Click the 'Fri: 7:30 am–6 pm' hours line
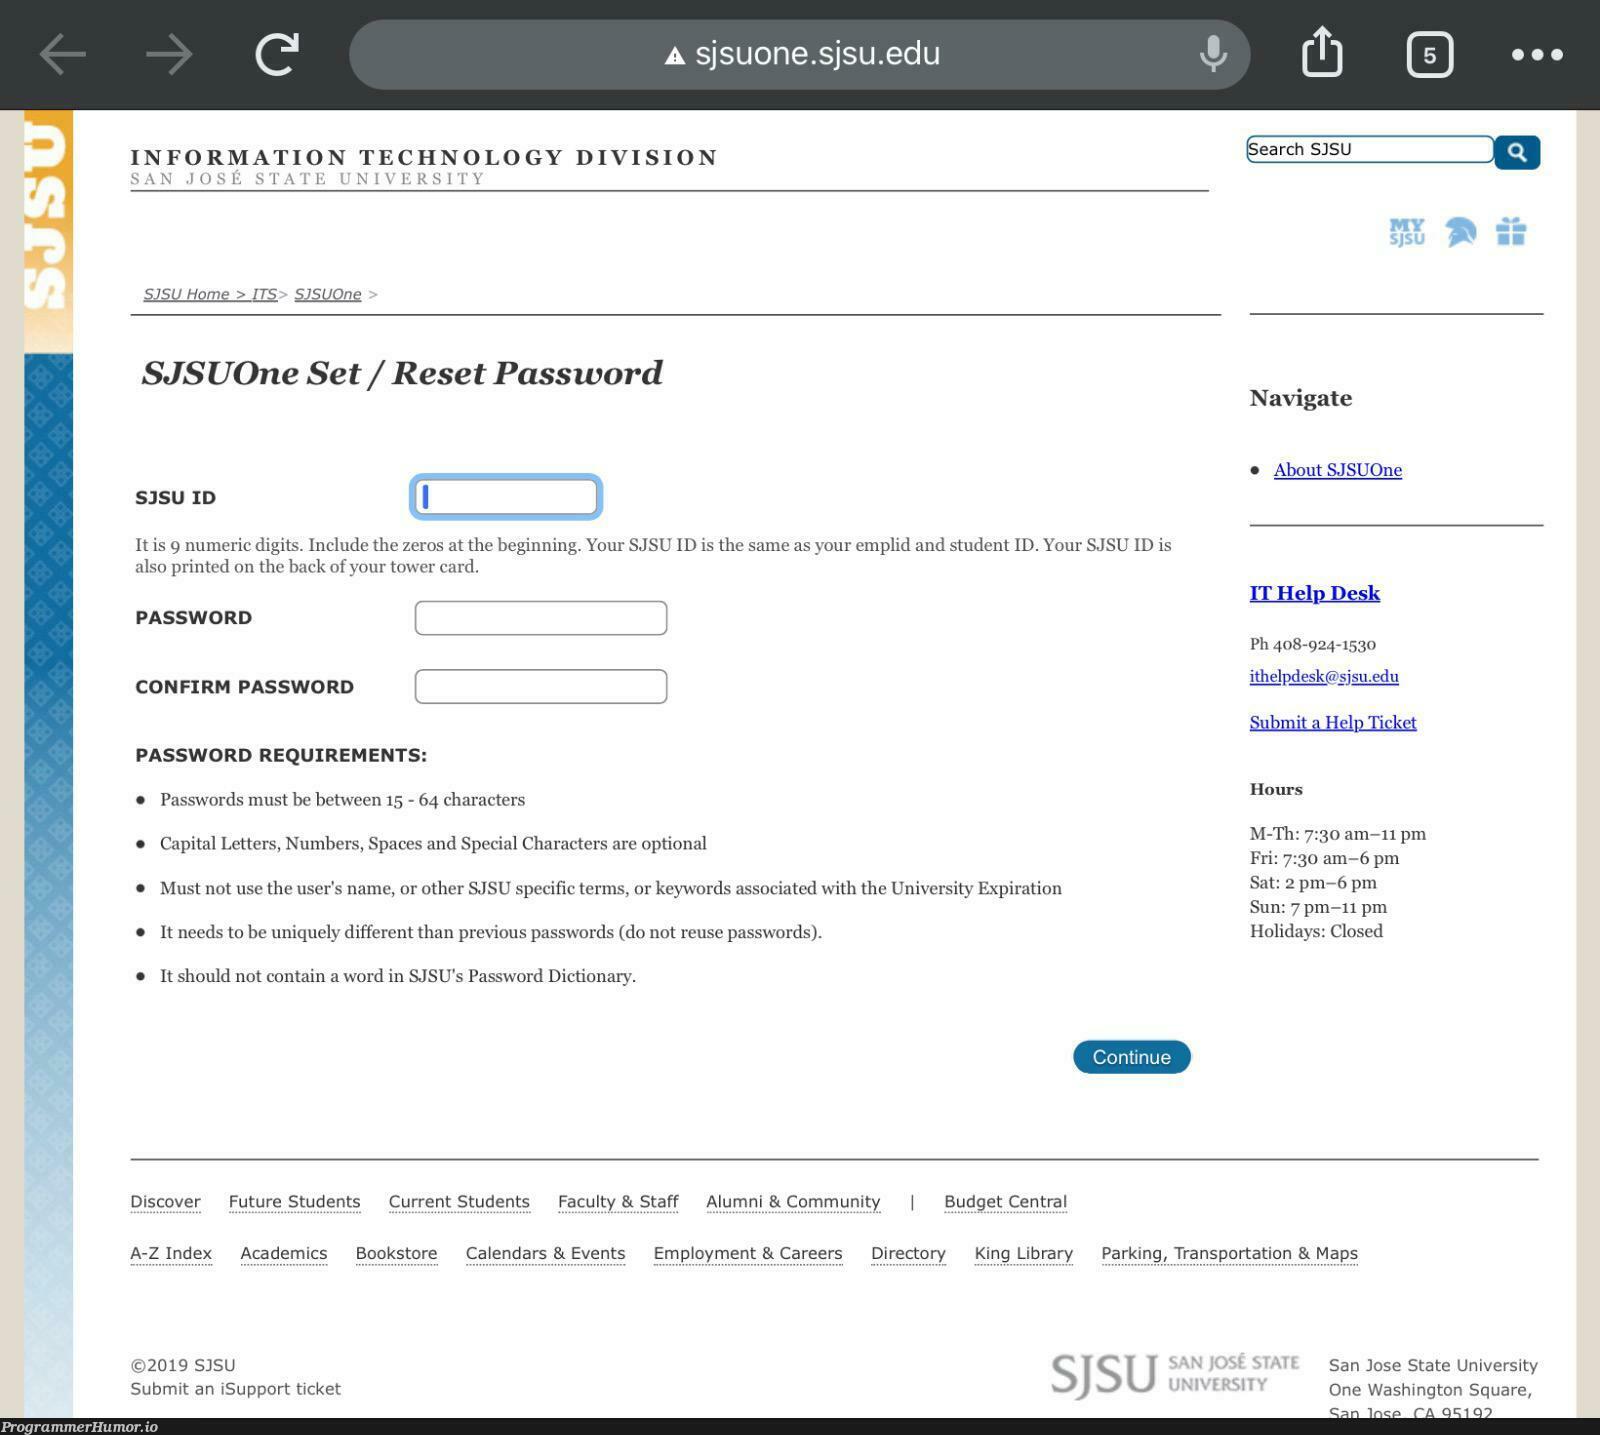This screenshot has width=1600, height=1435. point(1324,858)
